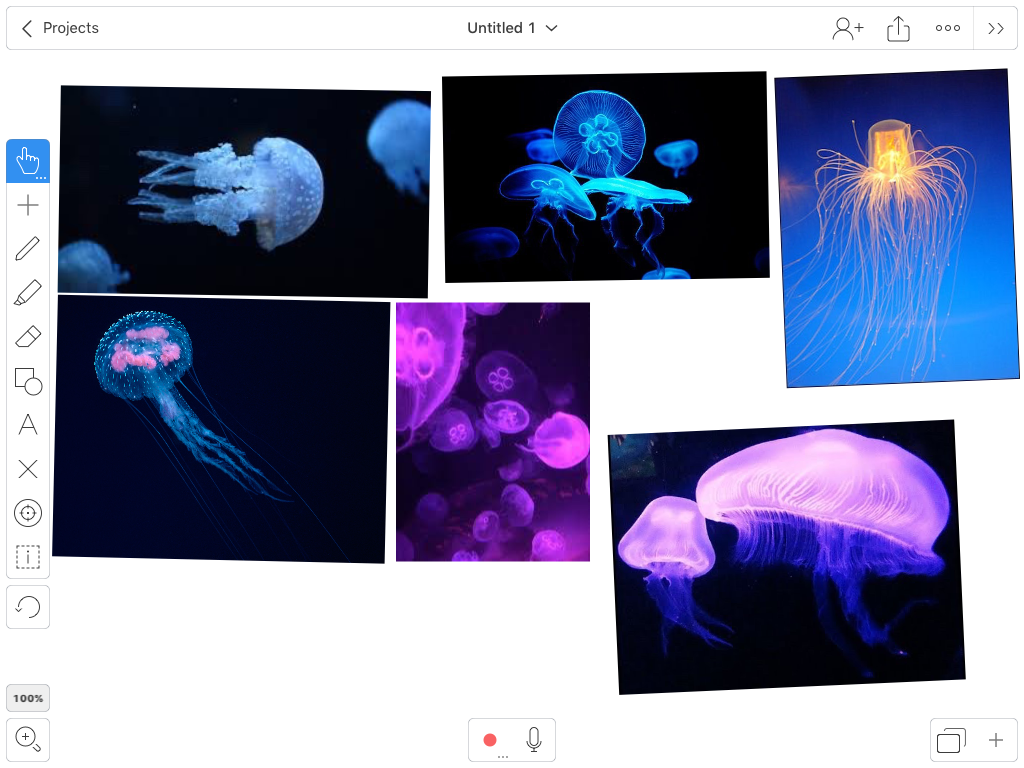Select the Eraser tool

[x=28, y=337]
